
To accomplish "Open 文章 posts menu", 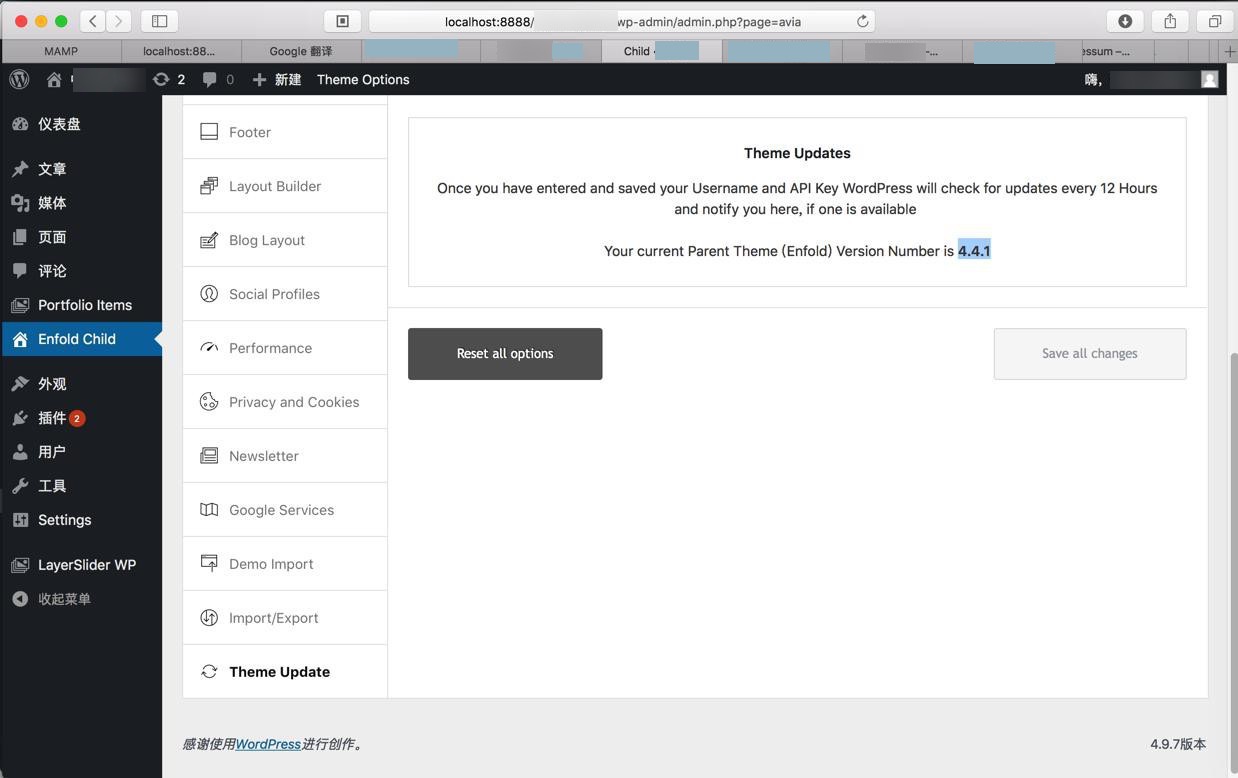I will coord(81,169).
